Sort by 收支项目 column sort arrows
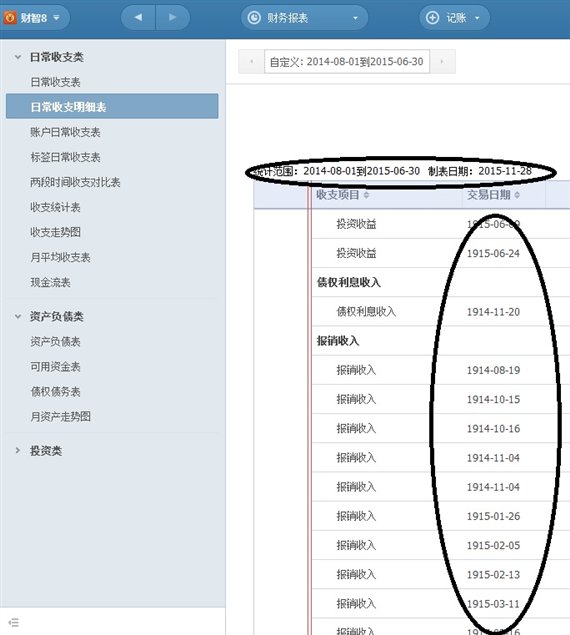 pyautogui.click(x=366, y=195)
